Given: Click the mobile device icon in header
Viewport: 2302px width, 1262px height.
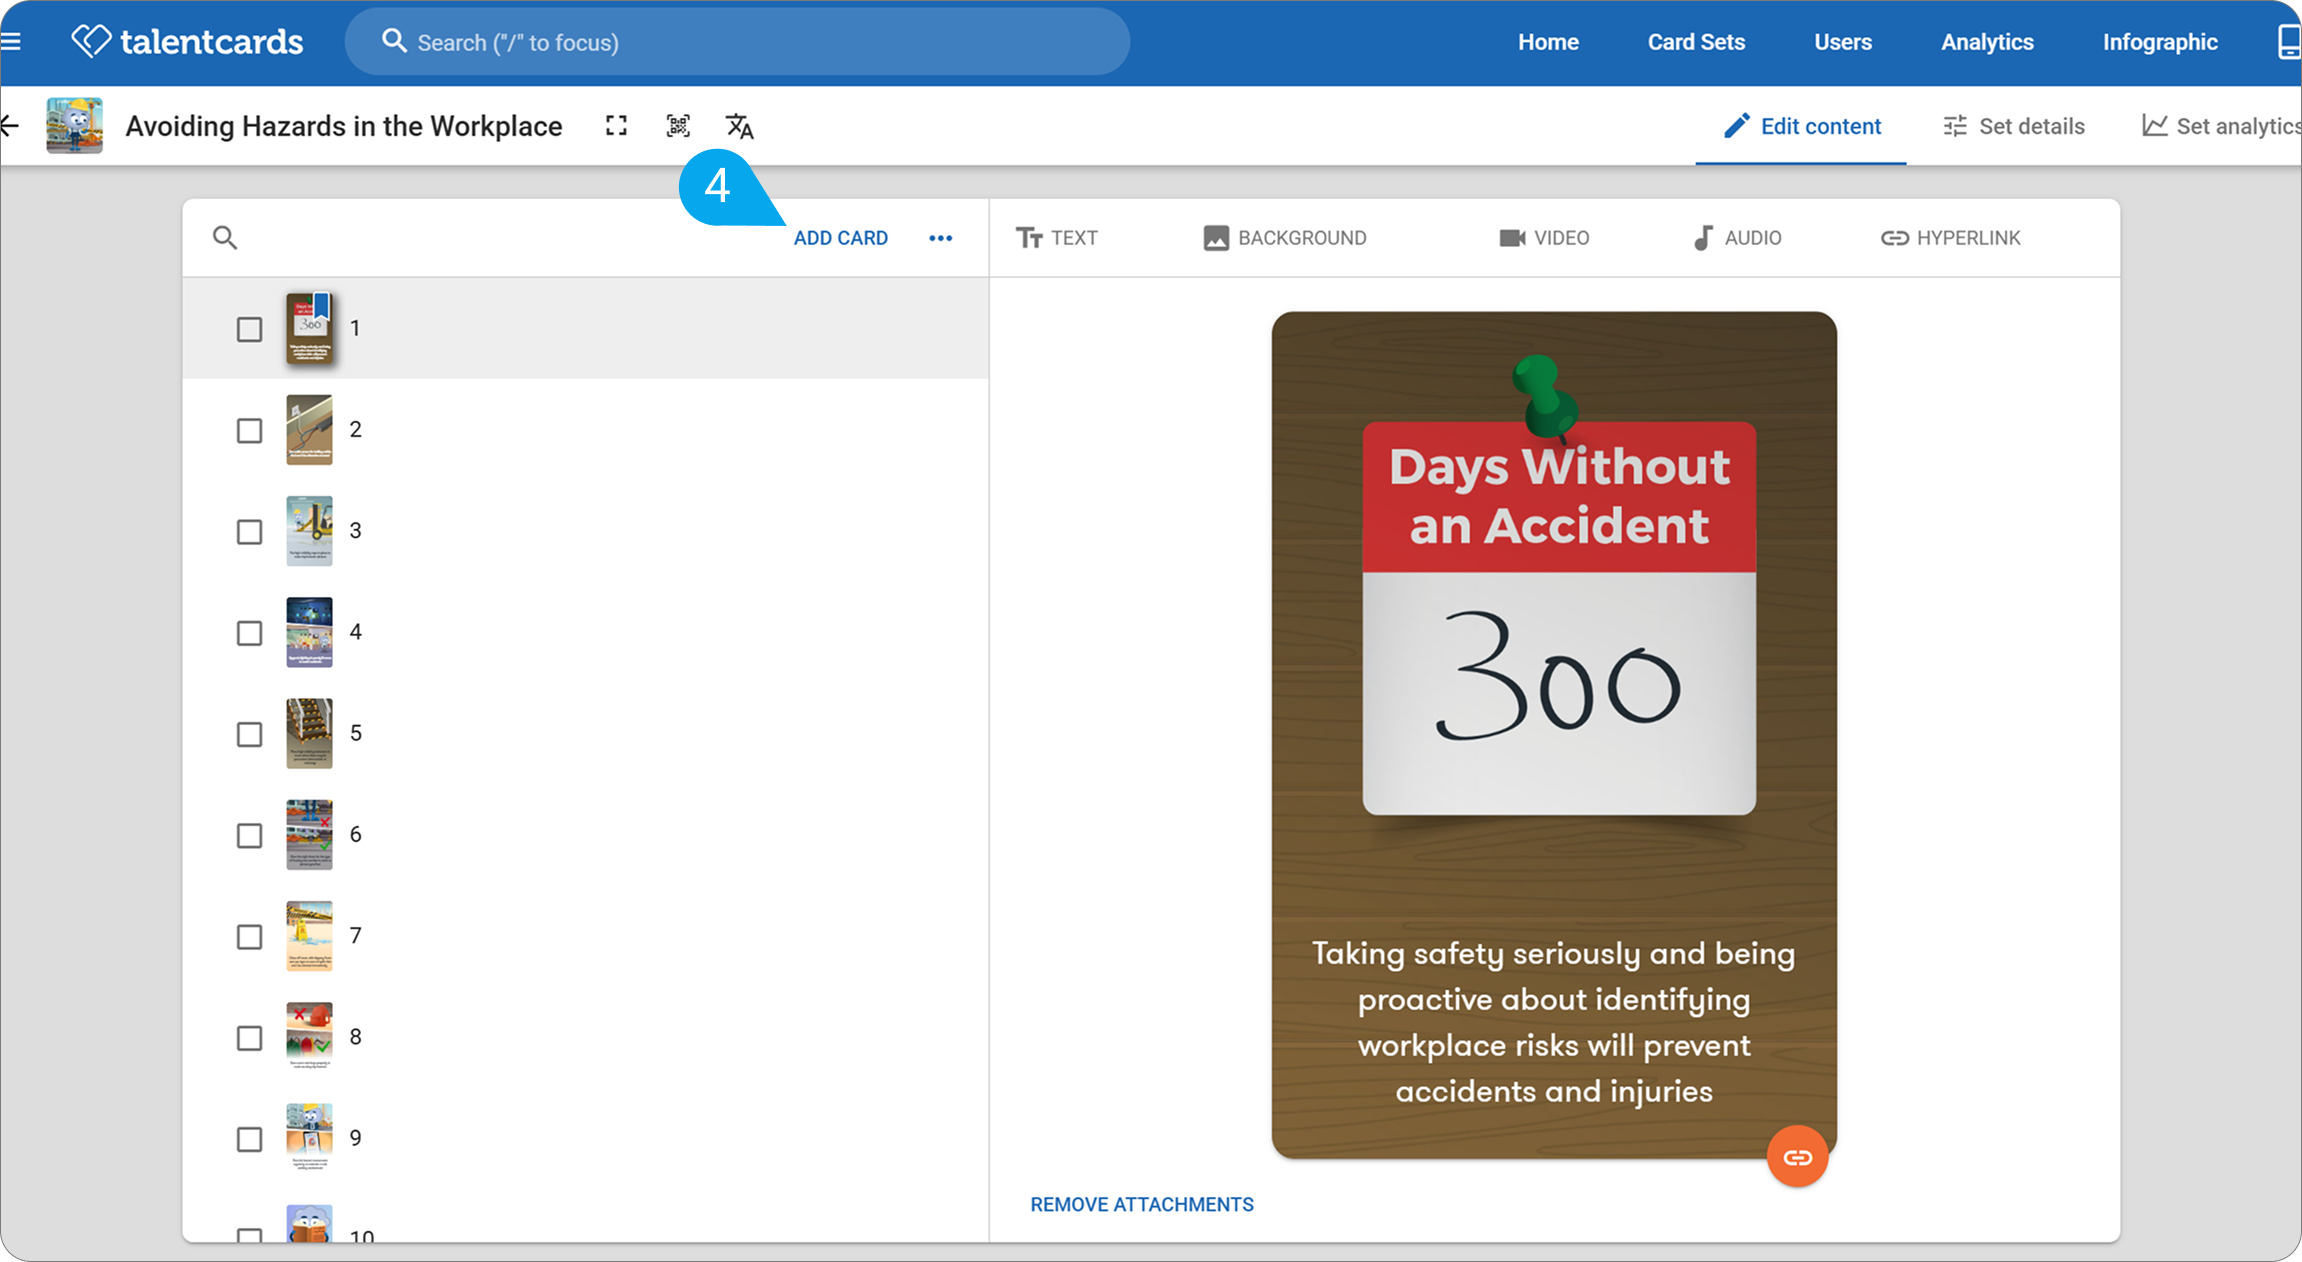Looking at the screenshot, I should pyautogui.click(x=2289, y=42).
